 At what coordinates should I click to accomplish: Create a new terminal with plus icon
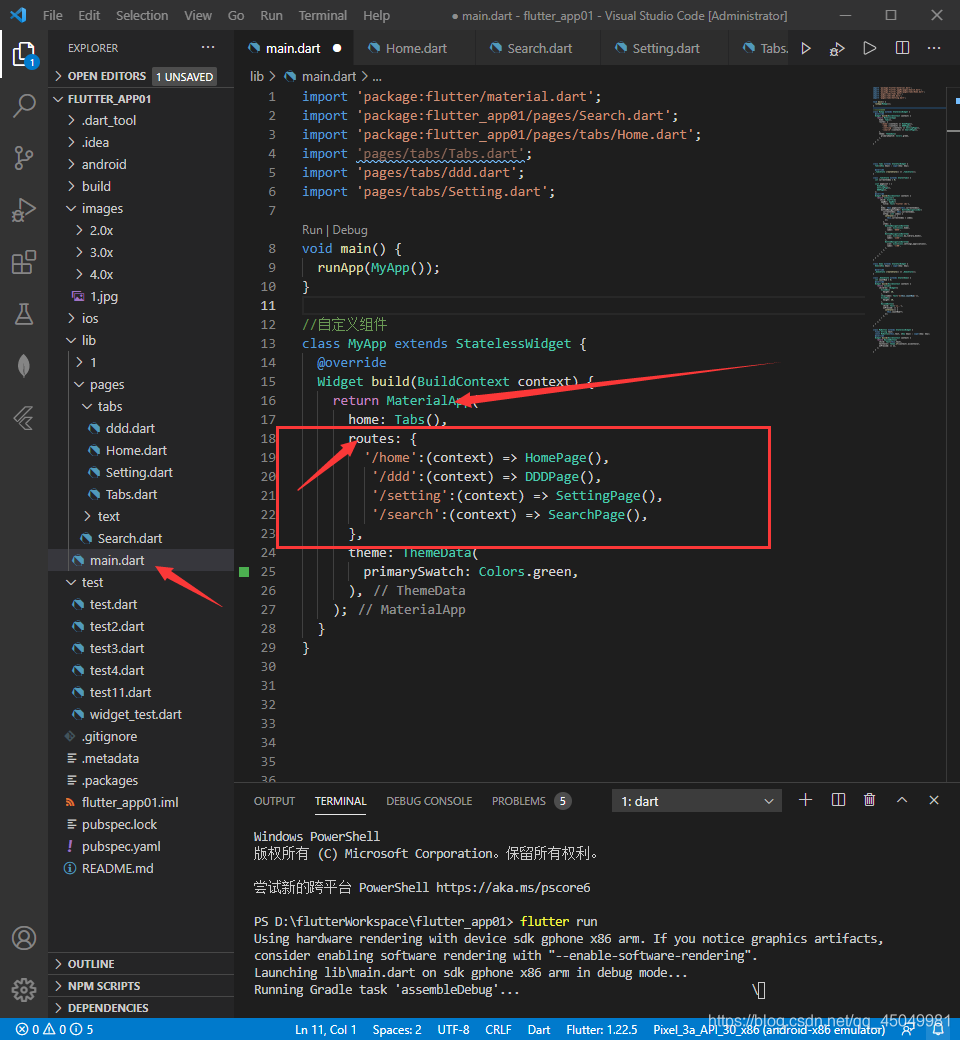click(x=805, y=801)
